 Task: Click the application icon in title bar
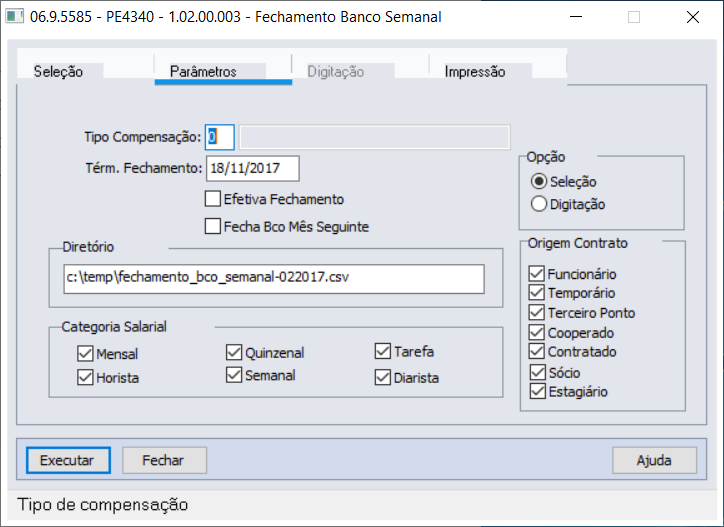coord(14,17)
